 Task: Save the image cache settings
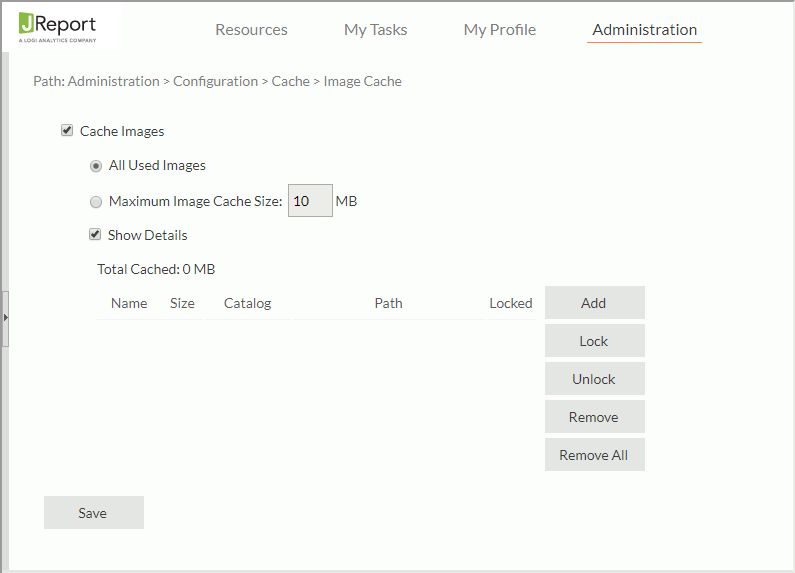(94, 513)
